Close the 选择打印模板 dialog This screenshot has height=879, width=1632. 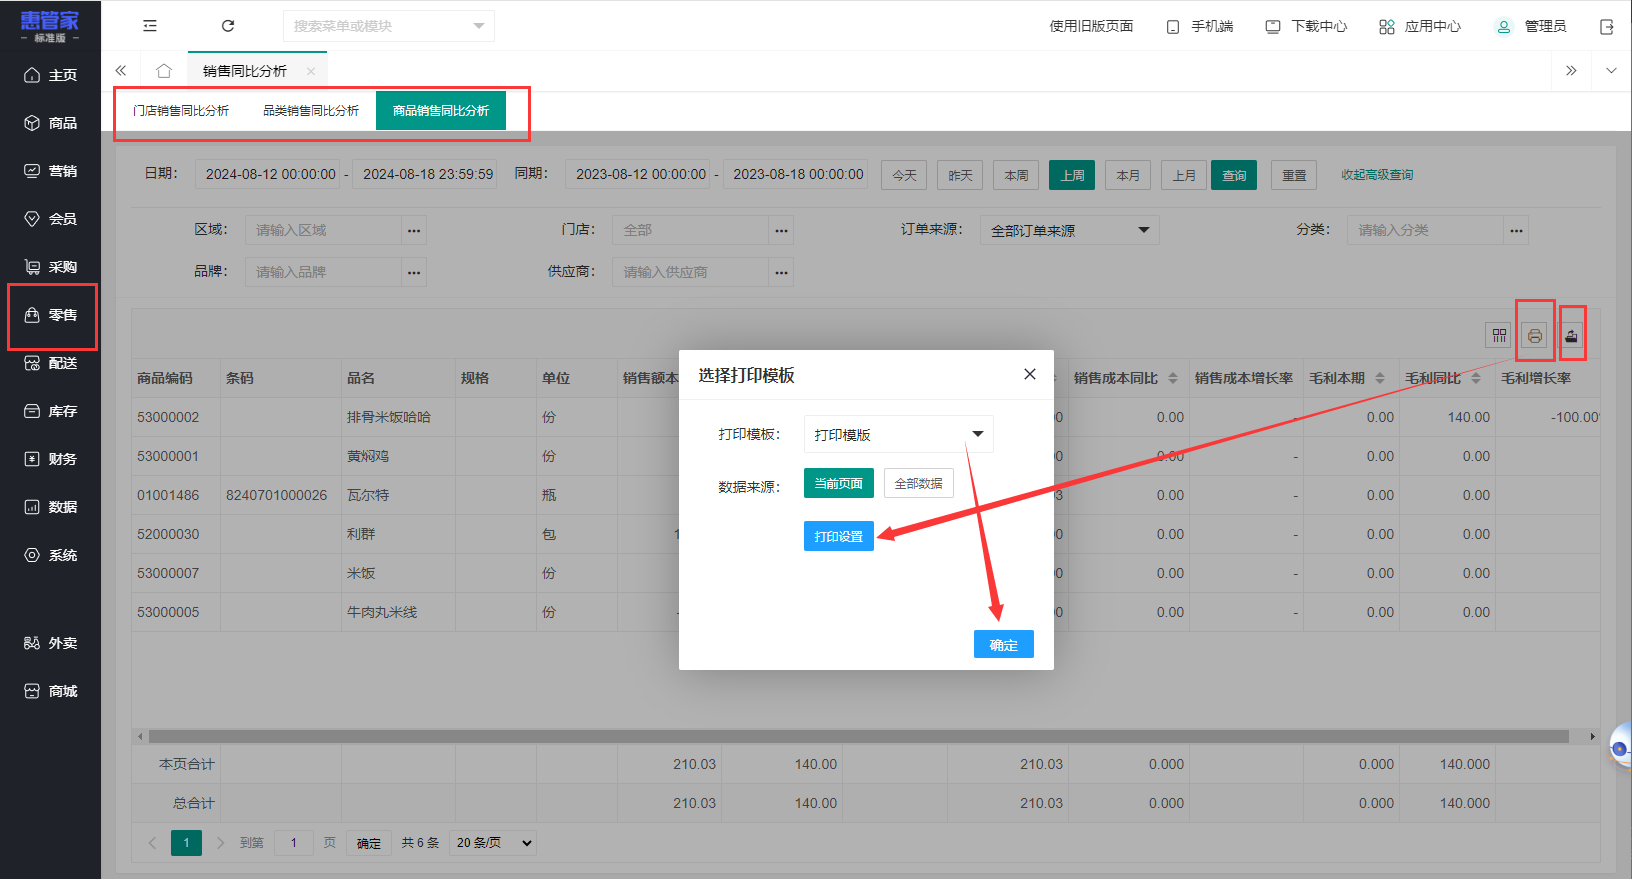pyautogui.click(x=1030, y=374)
